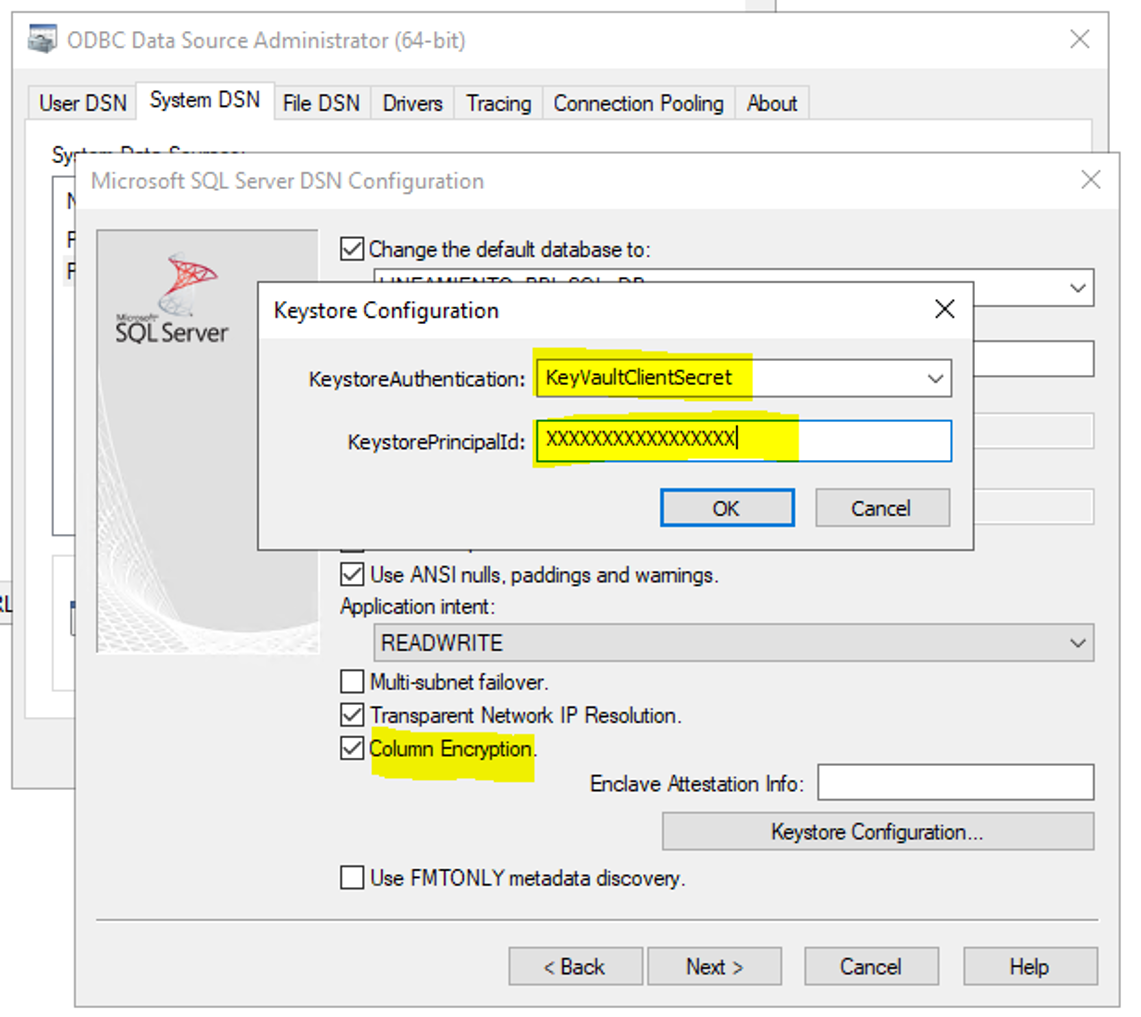This screenshot has width=1141, height=1017.
Task: Open the Application intent READWRITE dropdown
Action: [x=734, y=642]
